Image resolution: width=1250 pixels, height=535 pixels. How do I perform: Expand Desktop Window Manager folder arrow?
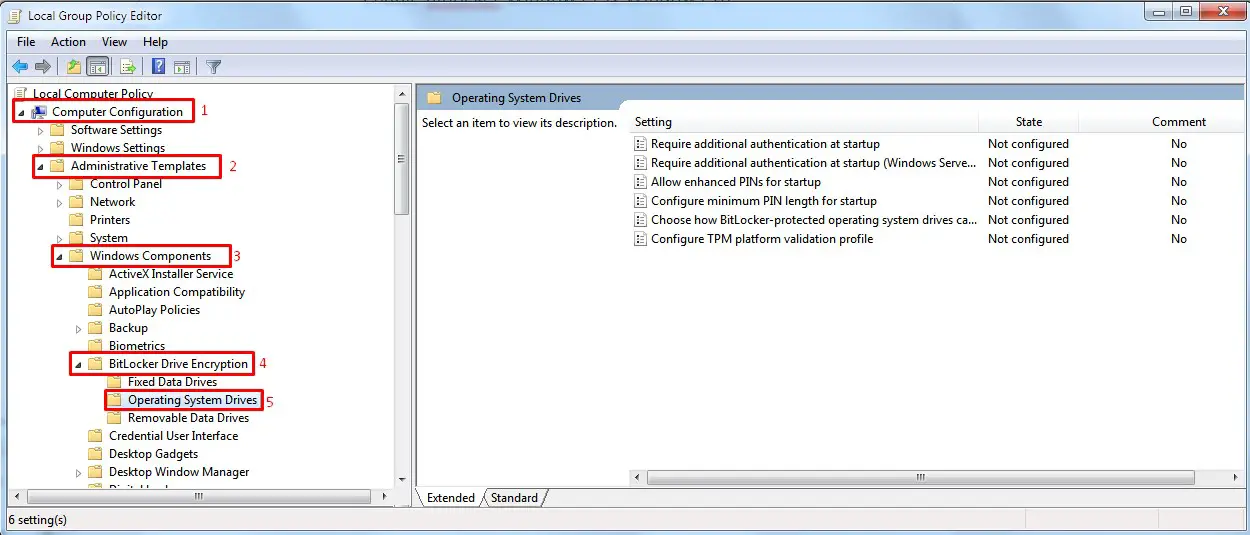[79, 472]
